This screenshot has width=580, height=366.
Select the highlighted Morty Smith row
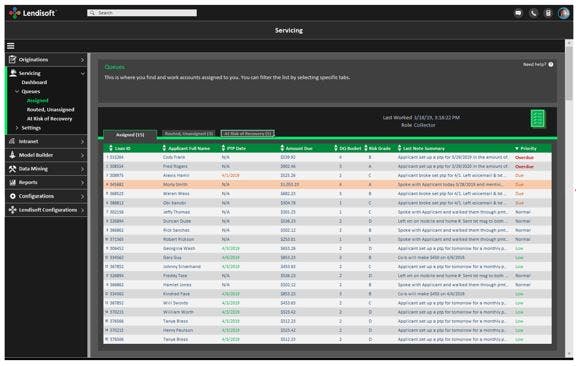[327, 184]
